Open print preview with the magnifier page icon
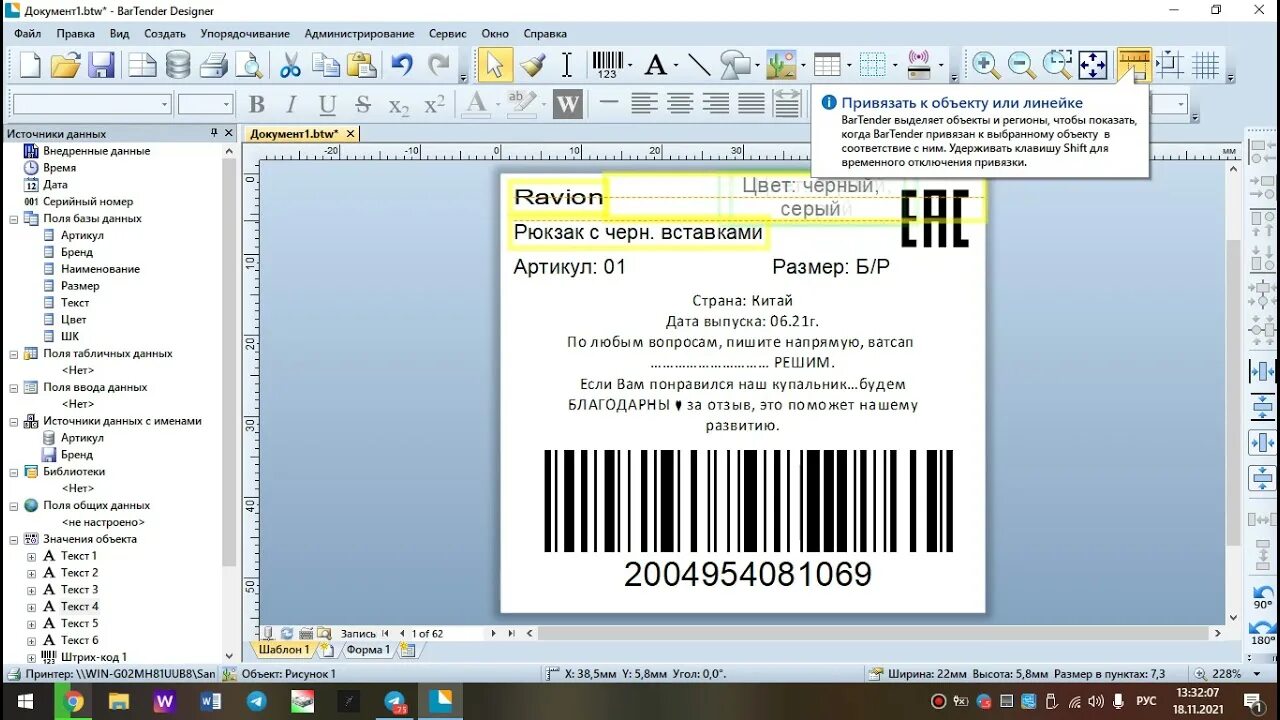Viewport: 1280px width, 720px height. coord(248,66)
